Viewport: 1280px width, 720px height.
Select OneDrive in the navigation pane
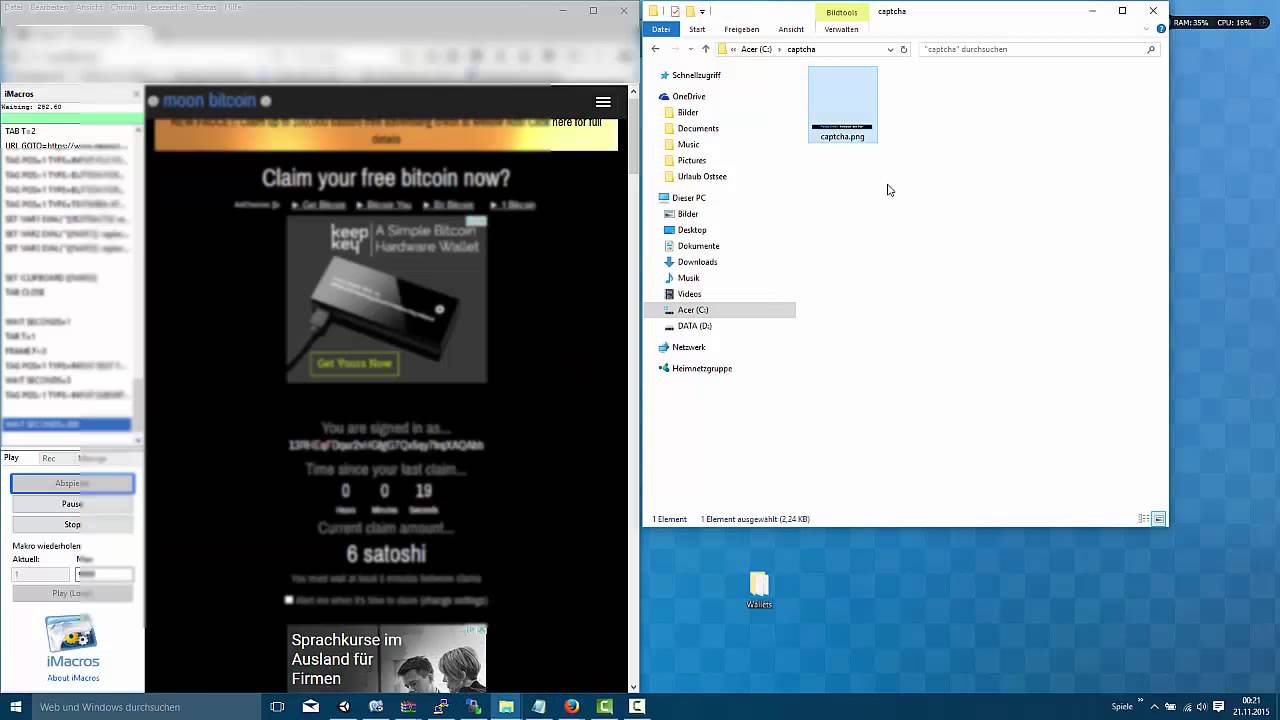pos(688,96)
